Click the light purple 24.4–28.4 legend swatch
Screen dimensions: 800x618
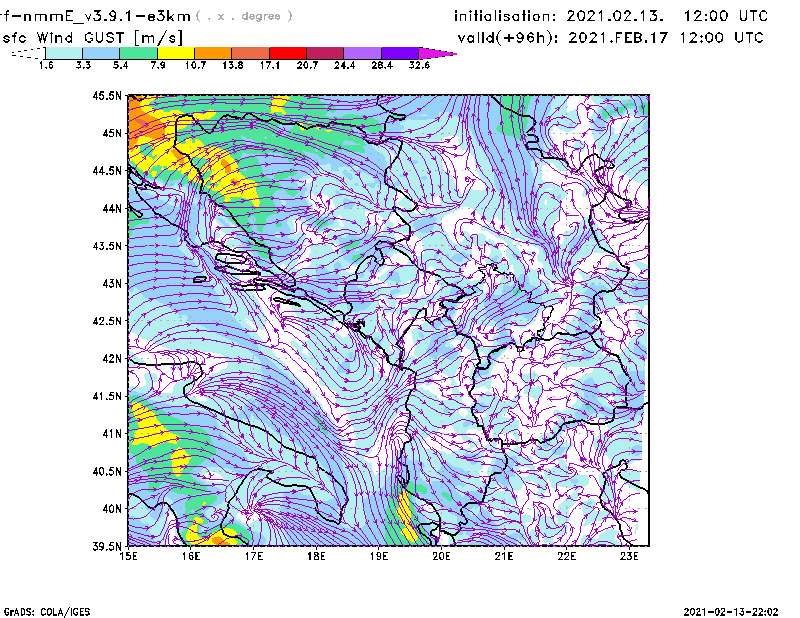[x=362, y=53]
